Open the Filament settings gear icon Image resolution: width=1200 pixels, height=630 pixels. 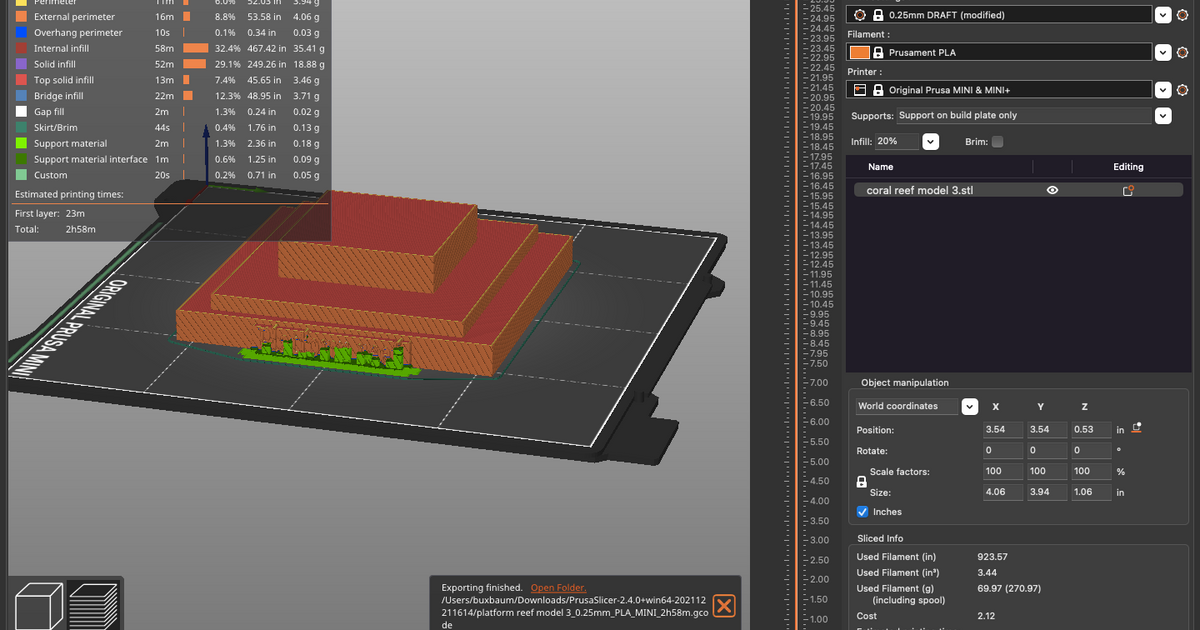(x=1184, y=51)
